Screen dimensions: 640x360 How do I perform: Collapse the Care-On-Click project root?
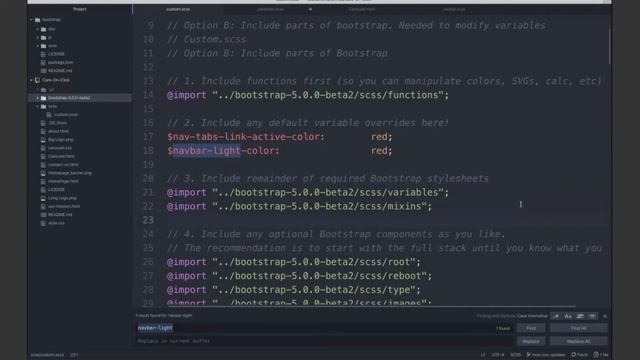coord(31,80)
